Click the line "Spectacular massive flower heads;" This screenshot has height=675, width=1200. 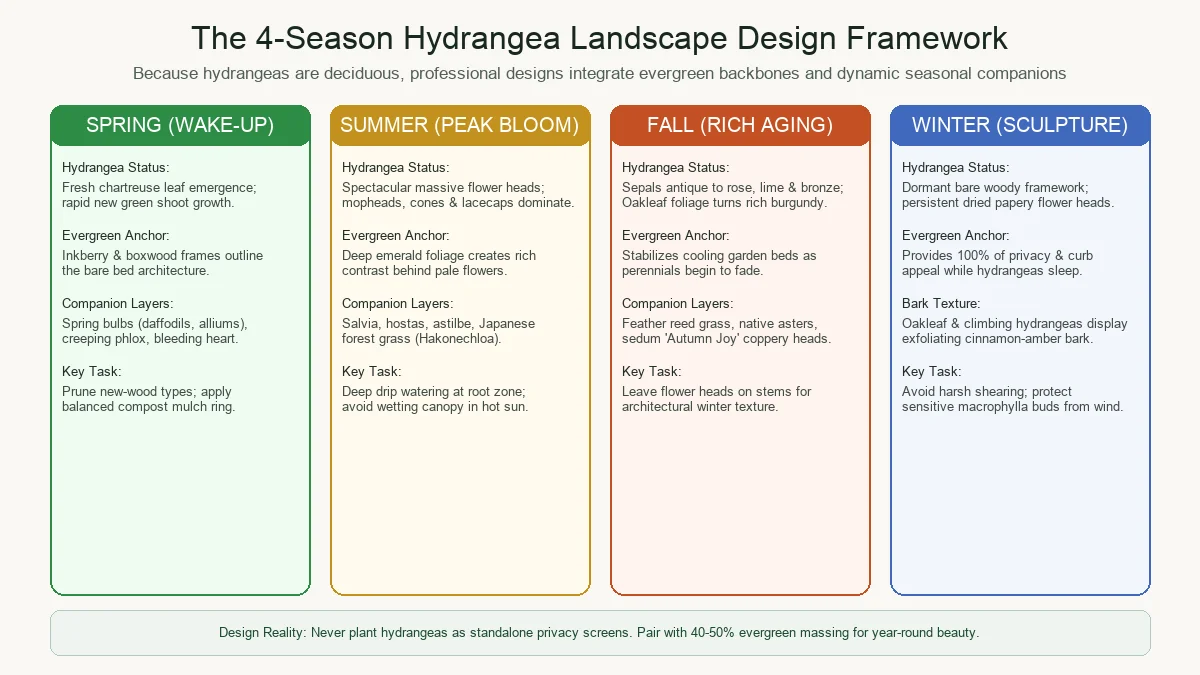click(443, 187)
